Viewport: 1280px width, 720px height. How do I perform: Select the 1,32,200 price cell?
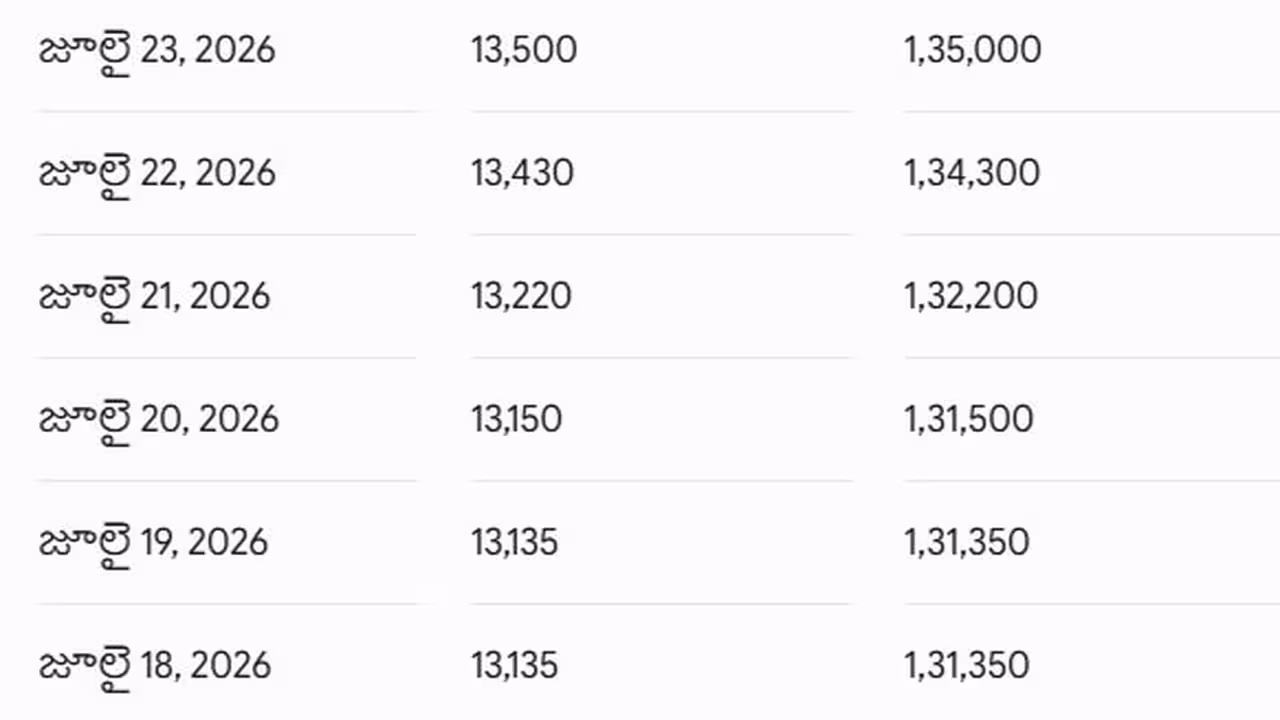point(970,296)
